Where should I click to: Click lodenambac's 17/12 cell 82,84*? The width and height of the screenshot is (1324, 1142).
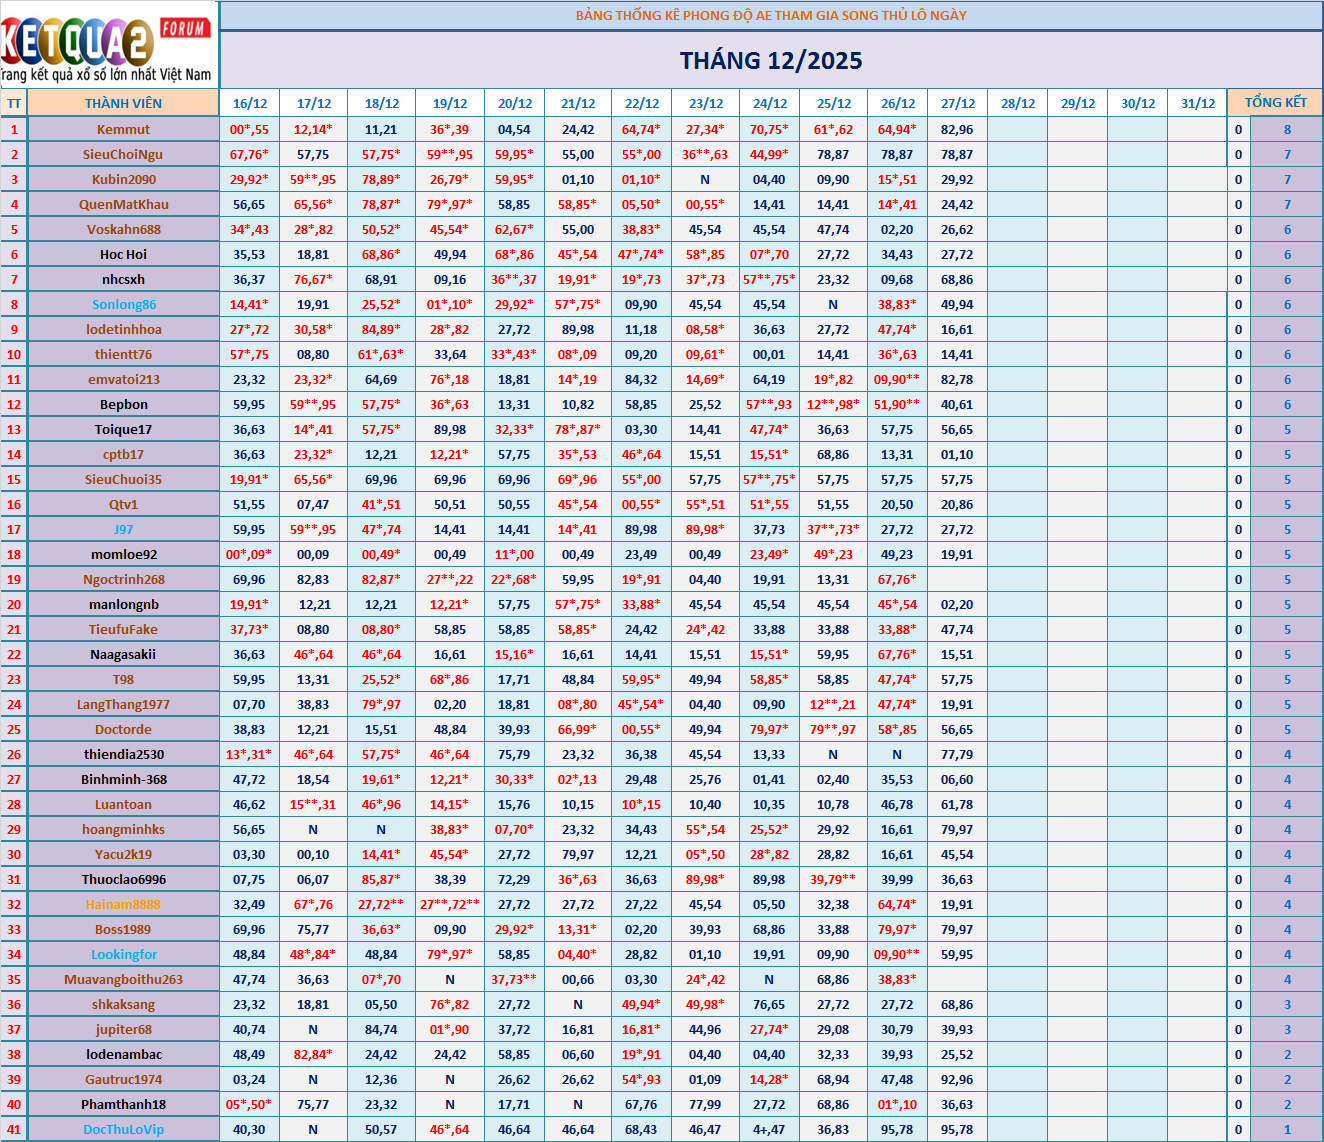point(314,1054)
